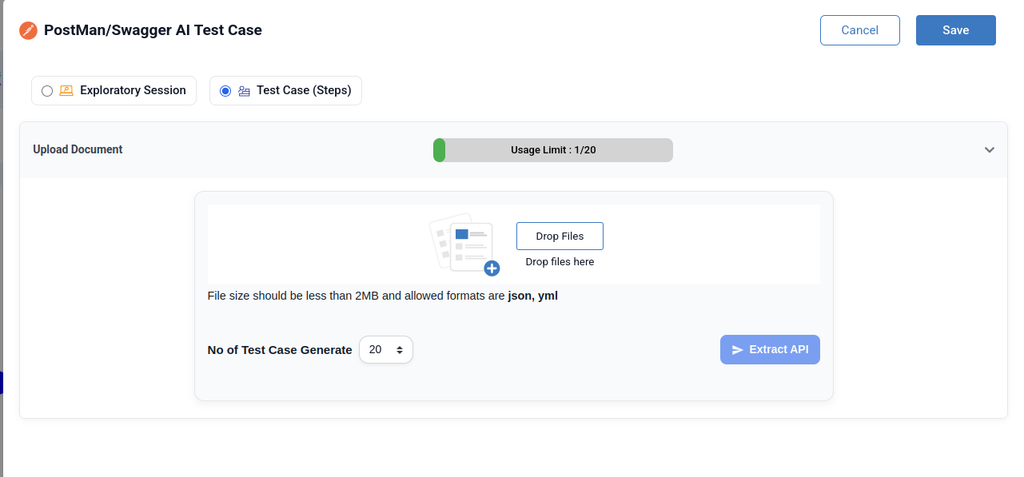Viewport: 1024px width, 477px height.
Task: Collapse the Upload Document section chevron
Action: 989,150
